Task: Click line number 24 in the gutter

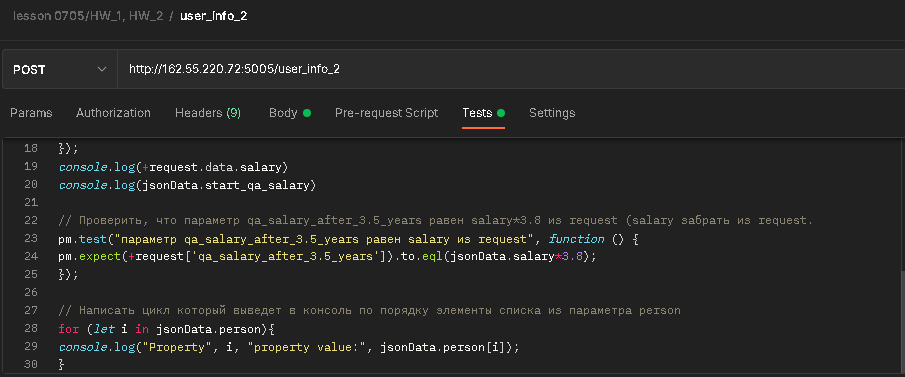Action: pyautogui.click(x=31, y=256)
